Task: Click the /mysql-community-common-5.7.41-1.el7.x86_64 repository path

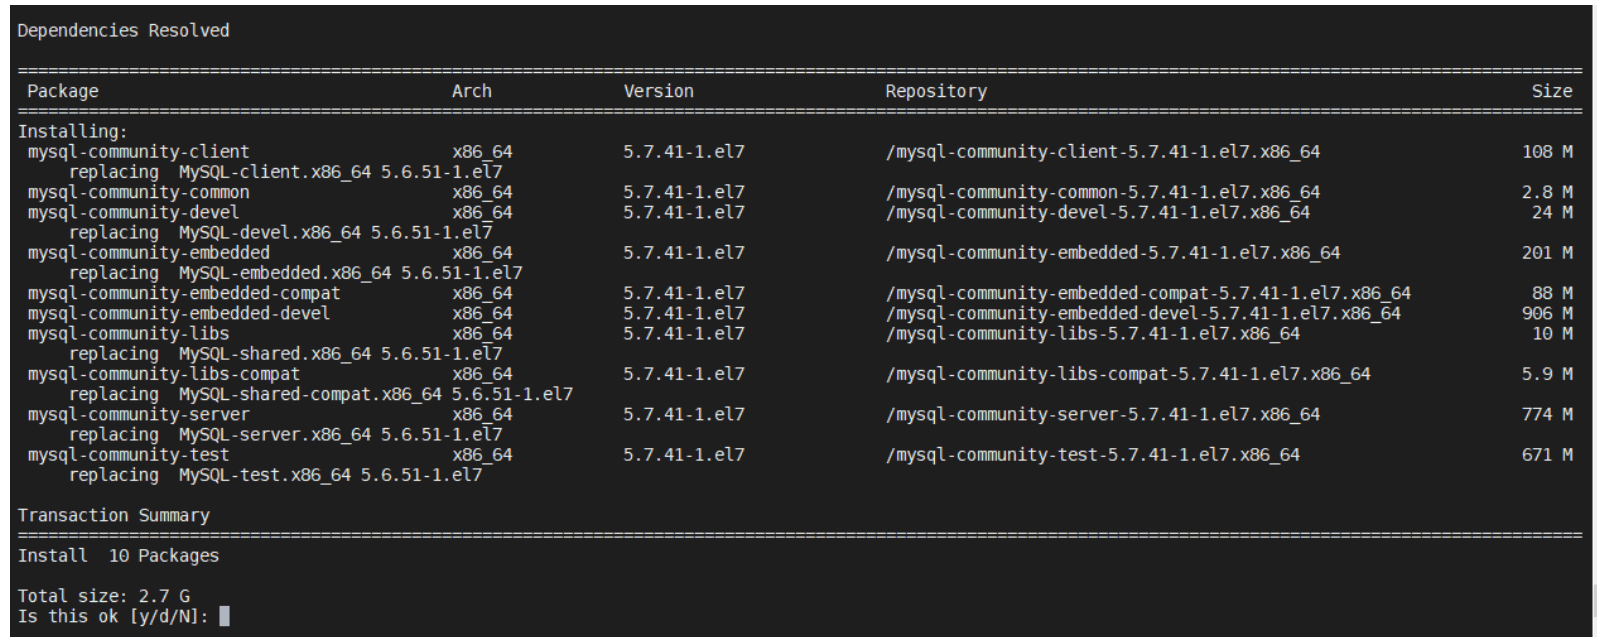Action: click(x=1102, y=192)
